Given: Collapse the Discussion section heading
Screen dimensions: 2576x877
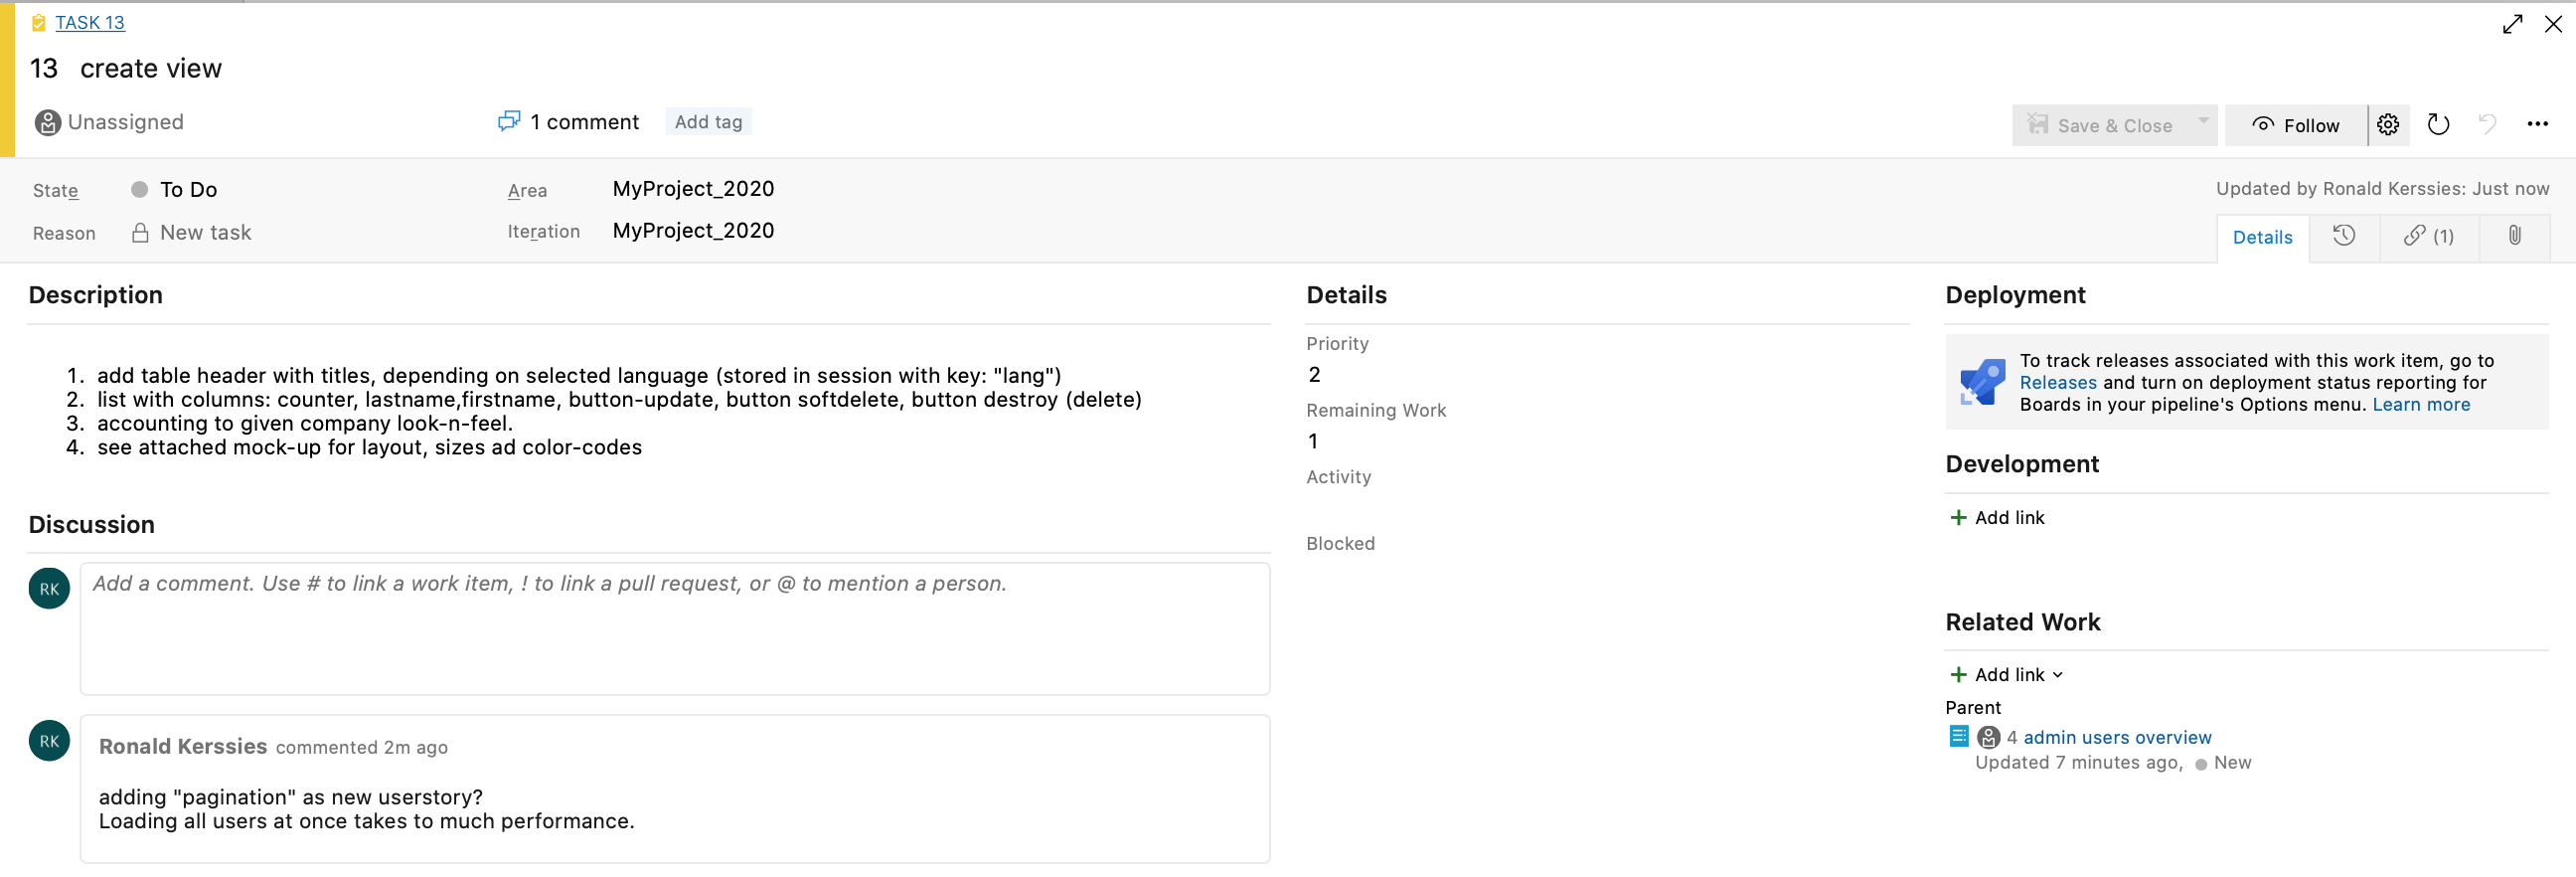Looking at the screenshot, I should pyautogui.click(x=91, y=525).
